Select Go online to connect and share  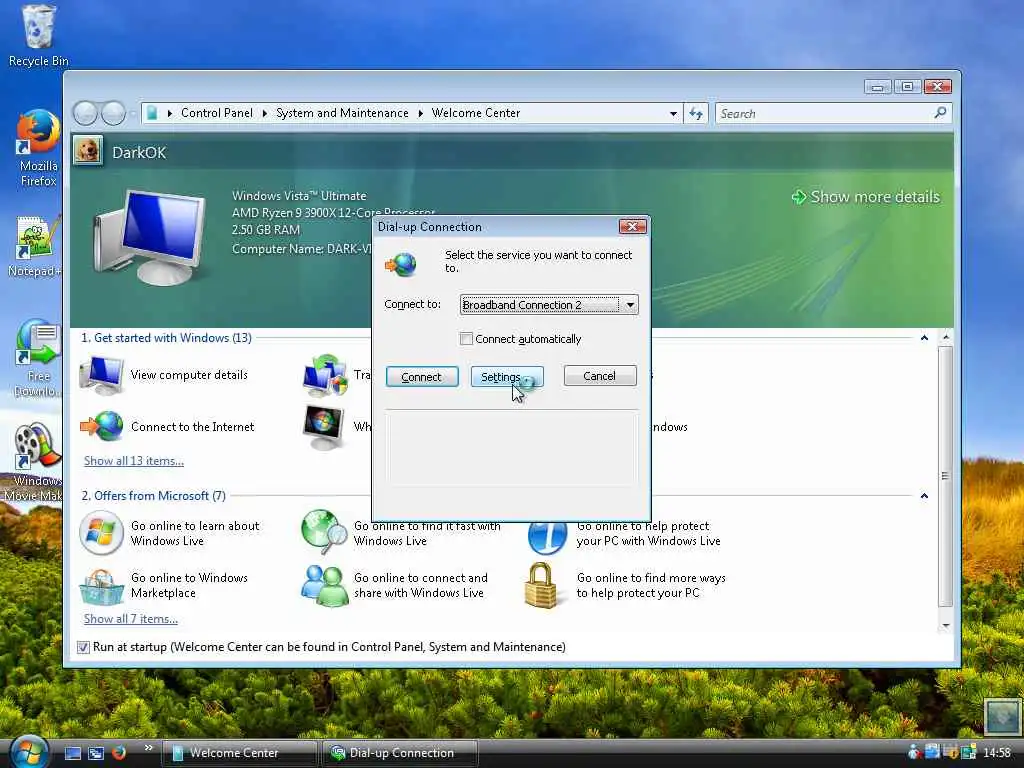421,585
